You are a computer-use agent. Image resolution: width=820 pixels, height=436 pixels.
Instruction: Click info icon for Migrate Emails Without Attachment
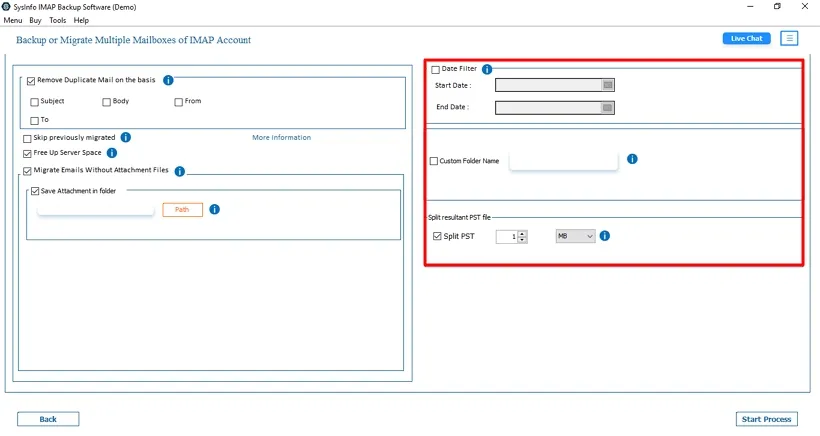coord(179,171)
